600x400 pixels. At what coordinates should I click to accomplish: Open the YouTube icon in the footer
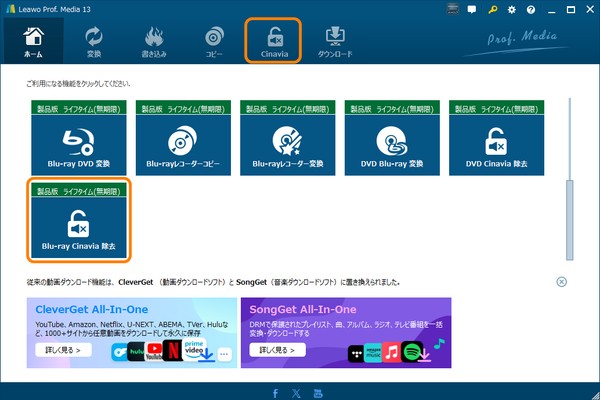pyautogui.click(x=318, y=393)
